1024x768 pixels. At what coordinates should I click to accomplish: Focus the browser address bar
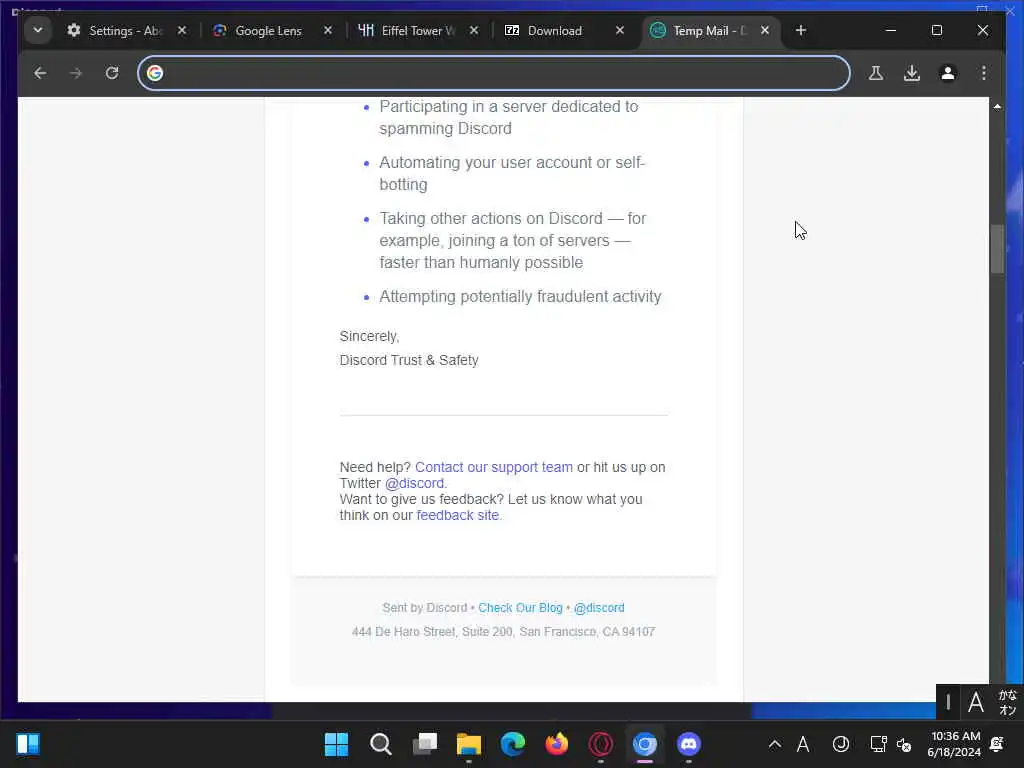coord(494,73)
